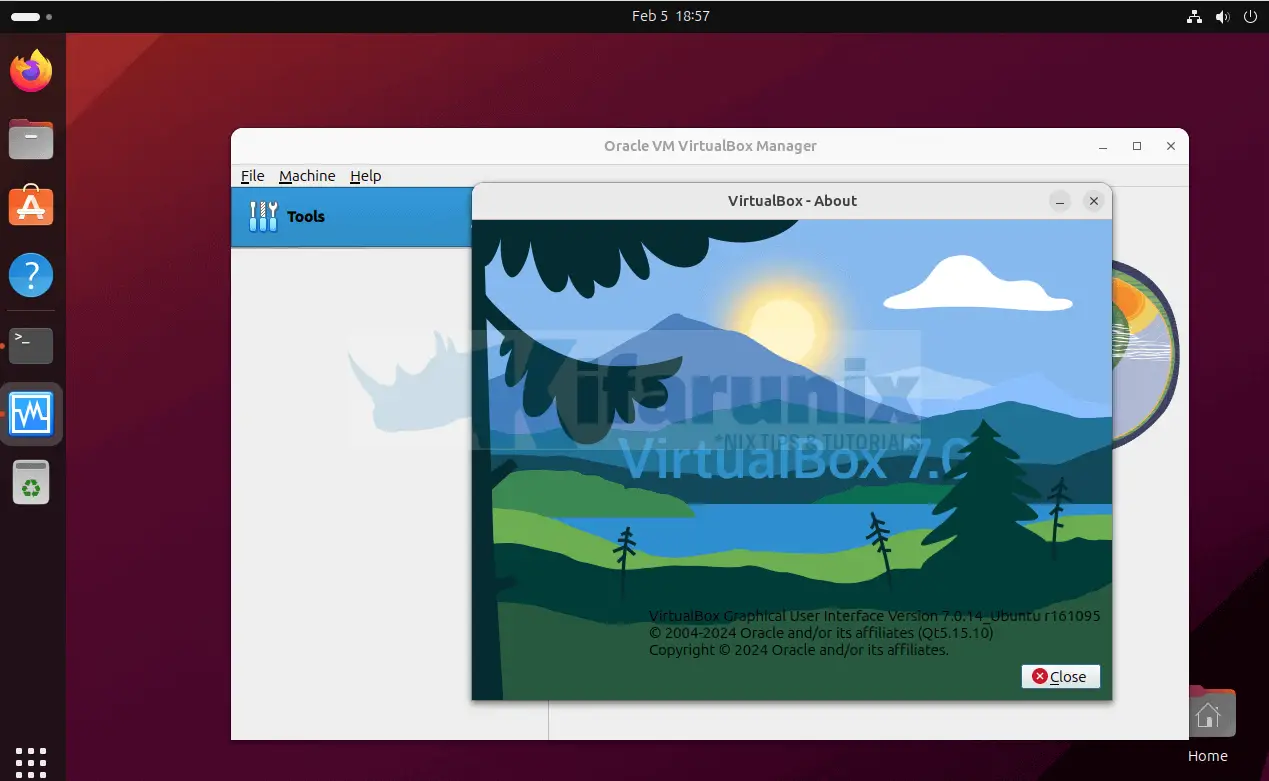The width and height of the screenshot is (1269, 781).
Task: Minimize the VirtualBox About dialog
Action: click(1060, 201)
